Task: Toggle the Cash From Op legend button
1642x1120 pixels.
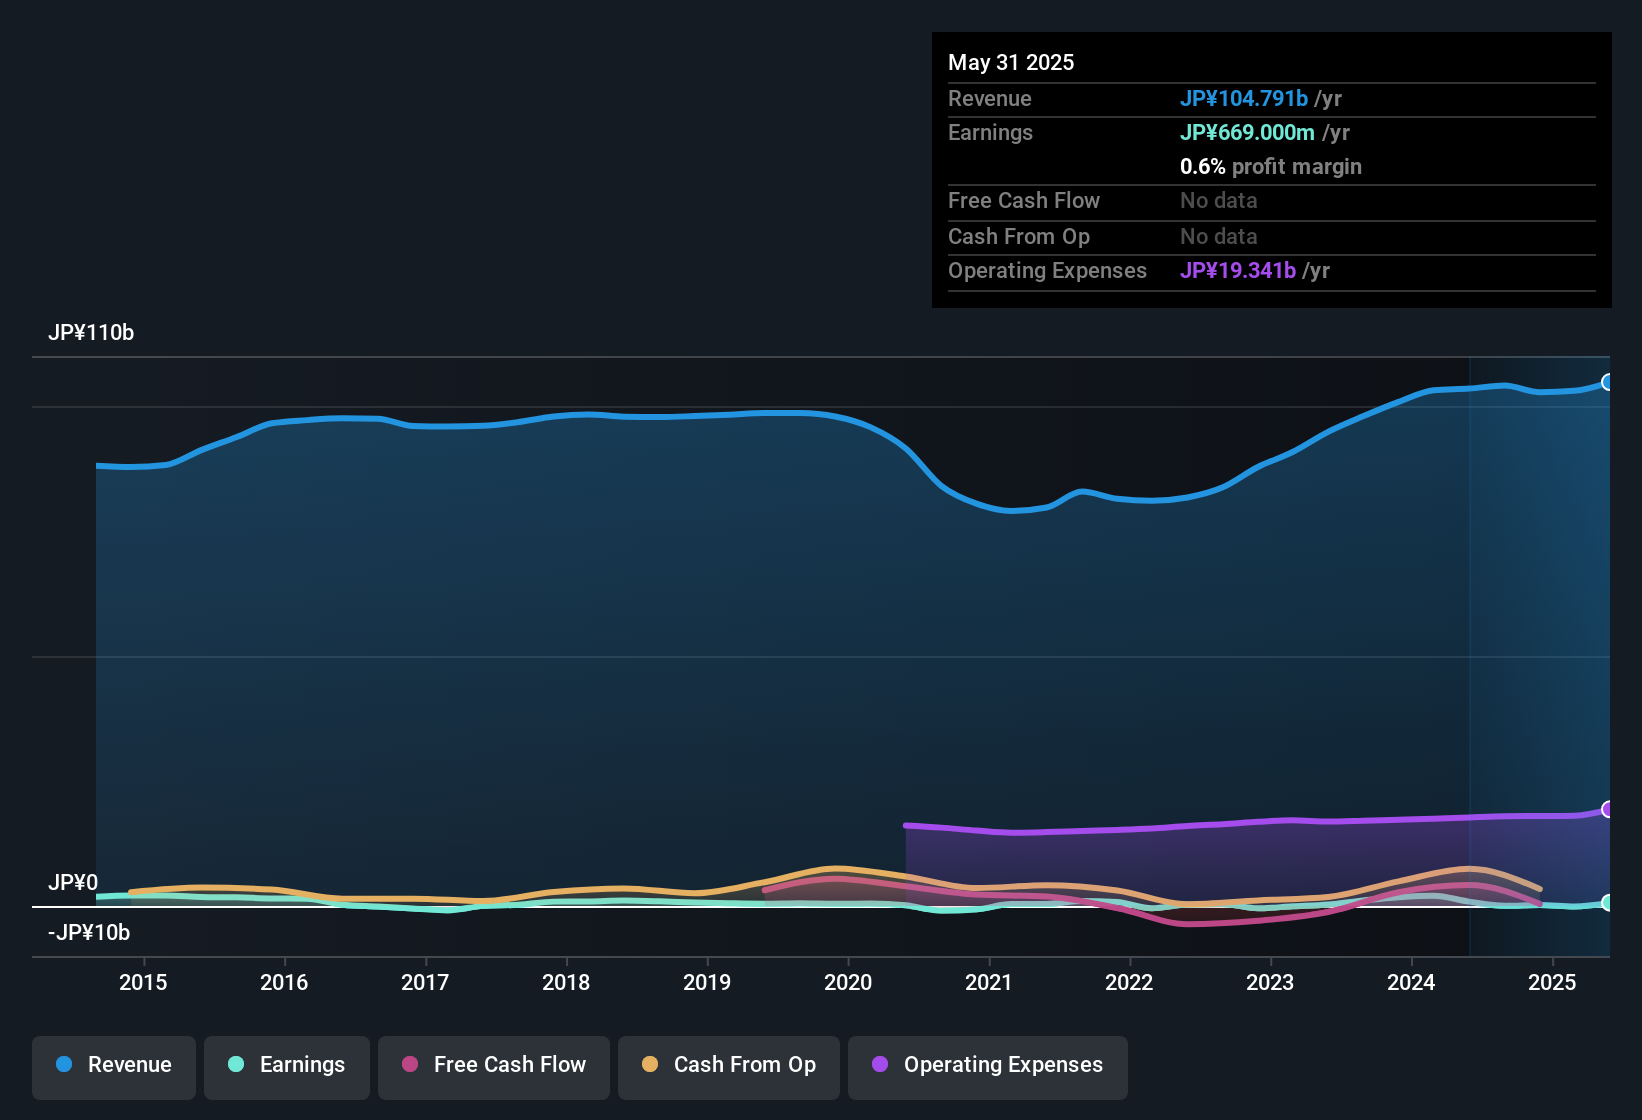Action: (x=729, y=1067)
